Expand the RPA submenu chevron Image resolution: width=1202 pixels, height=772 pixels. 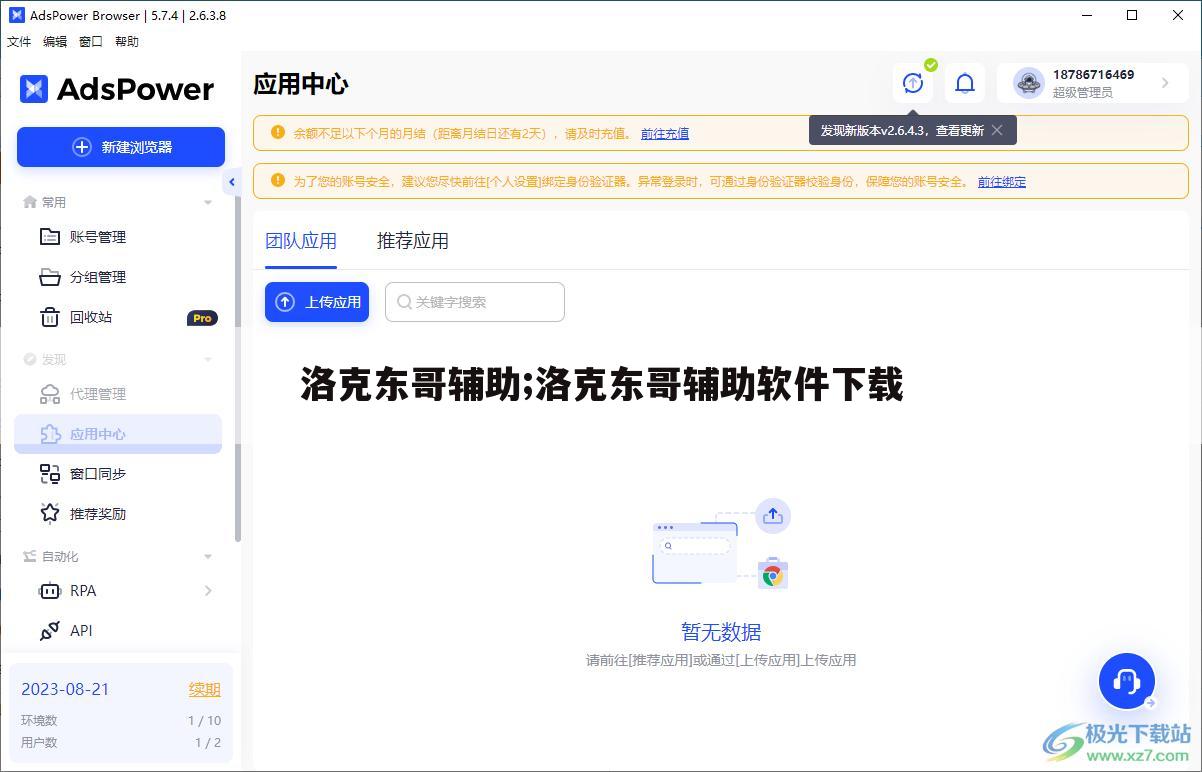coord(208,591)
